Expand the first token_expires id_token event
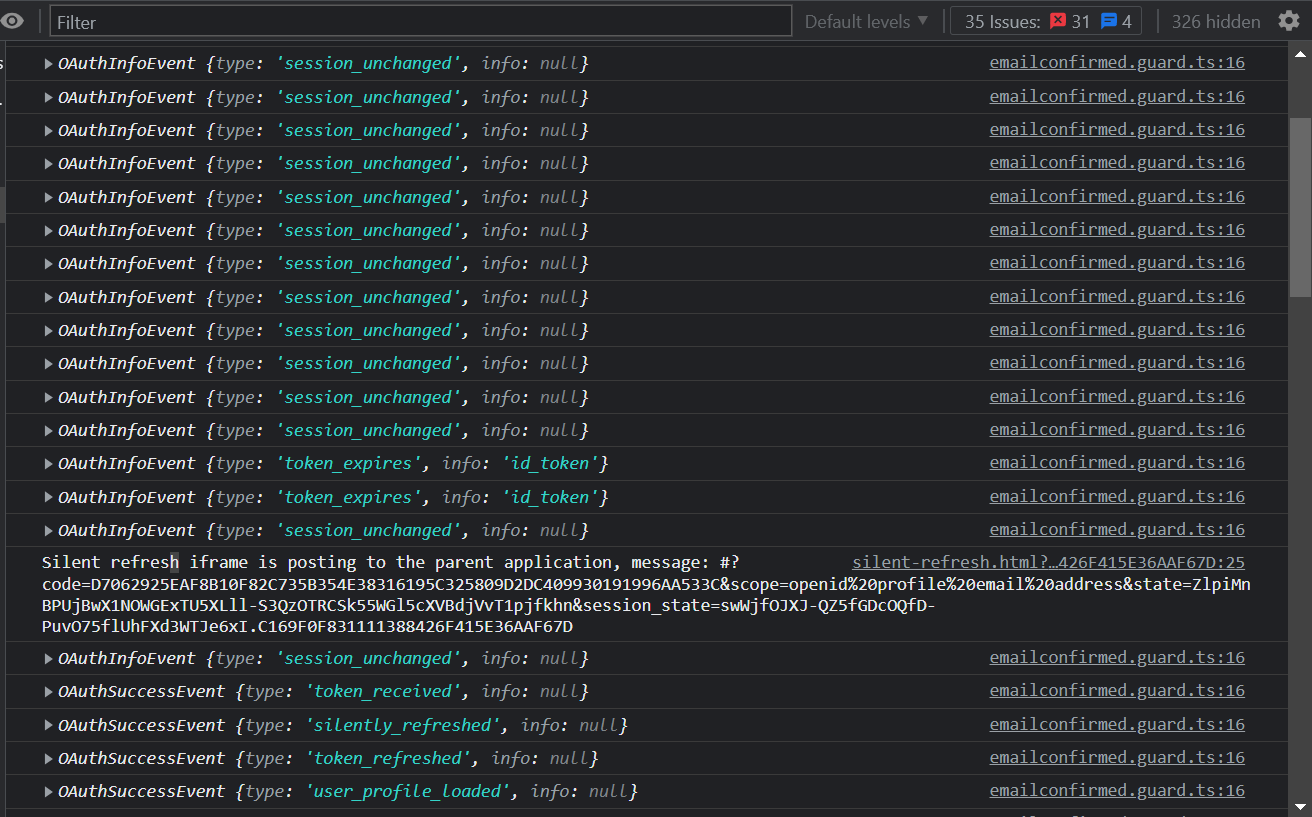1312x817 pixels. [47, 463]
